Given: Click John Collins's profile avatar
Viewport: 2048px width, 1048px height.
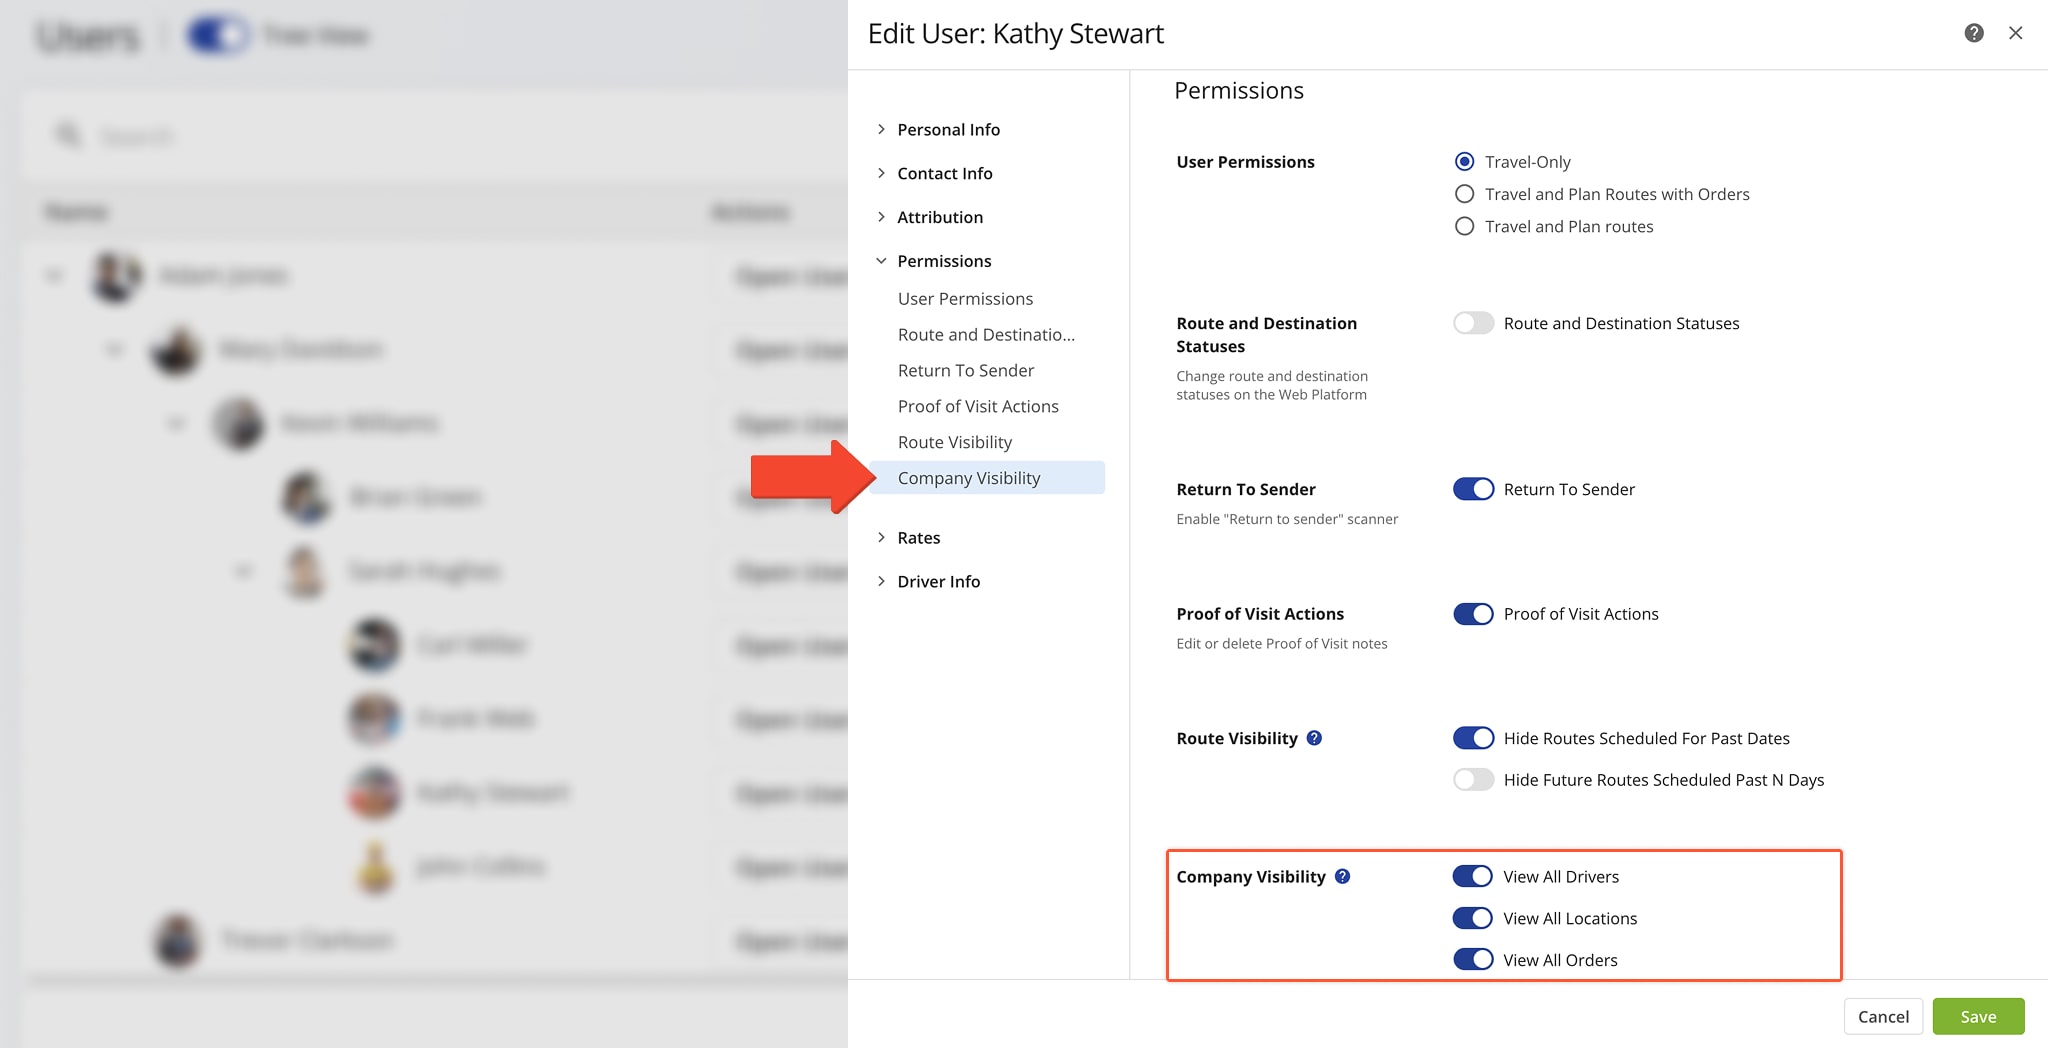Looking at the screenshot, I should point(373,867).
